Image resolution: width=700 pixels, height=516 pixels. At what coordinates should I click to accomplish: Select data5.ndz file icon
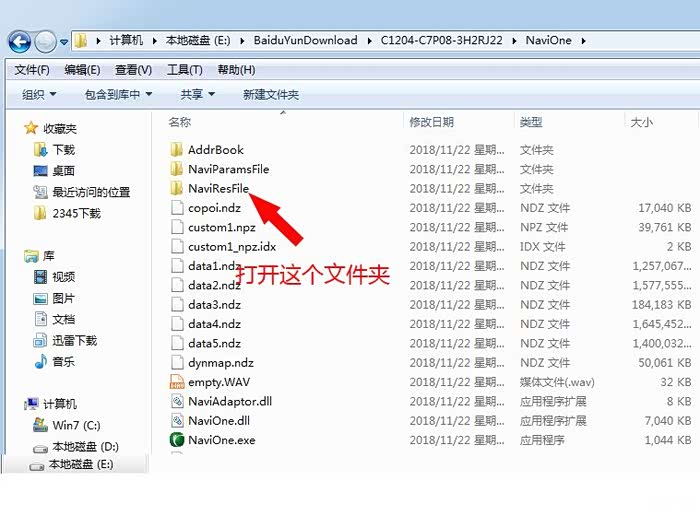[177, 343]
